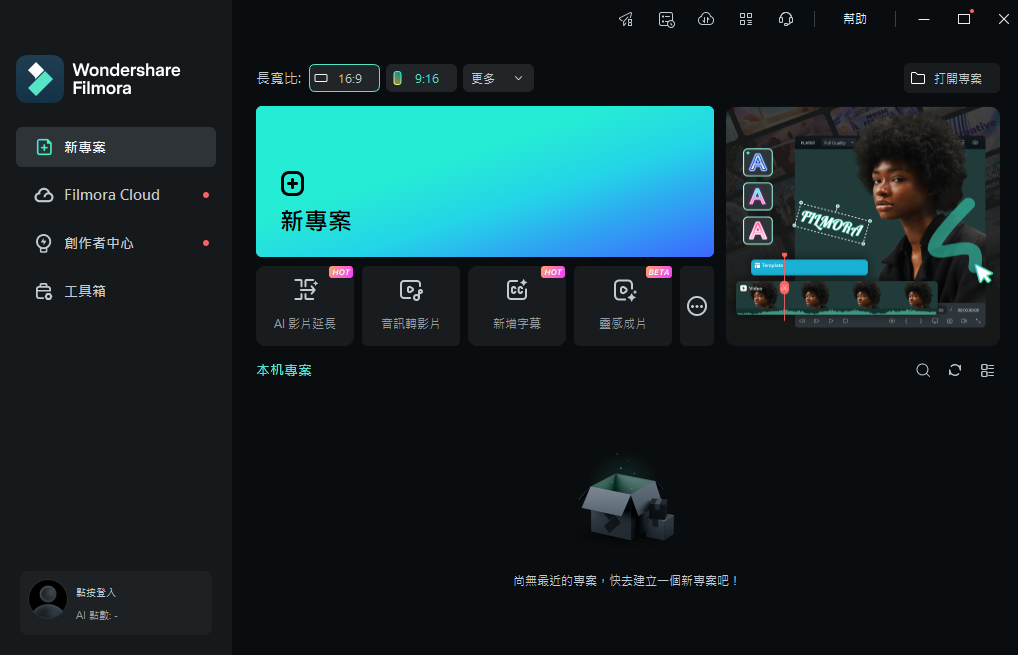1018x655 pixels.
Task: Click the 打開專案 button
Action: coord(951,79)
